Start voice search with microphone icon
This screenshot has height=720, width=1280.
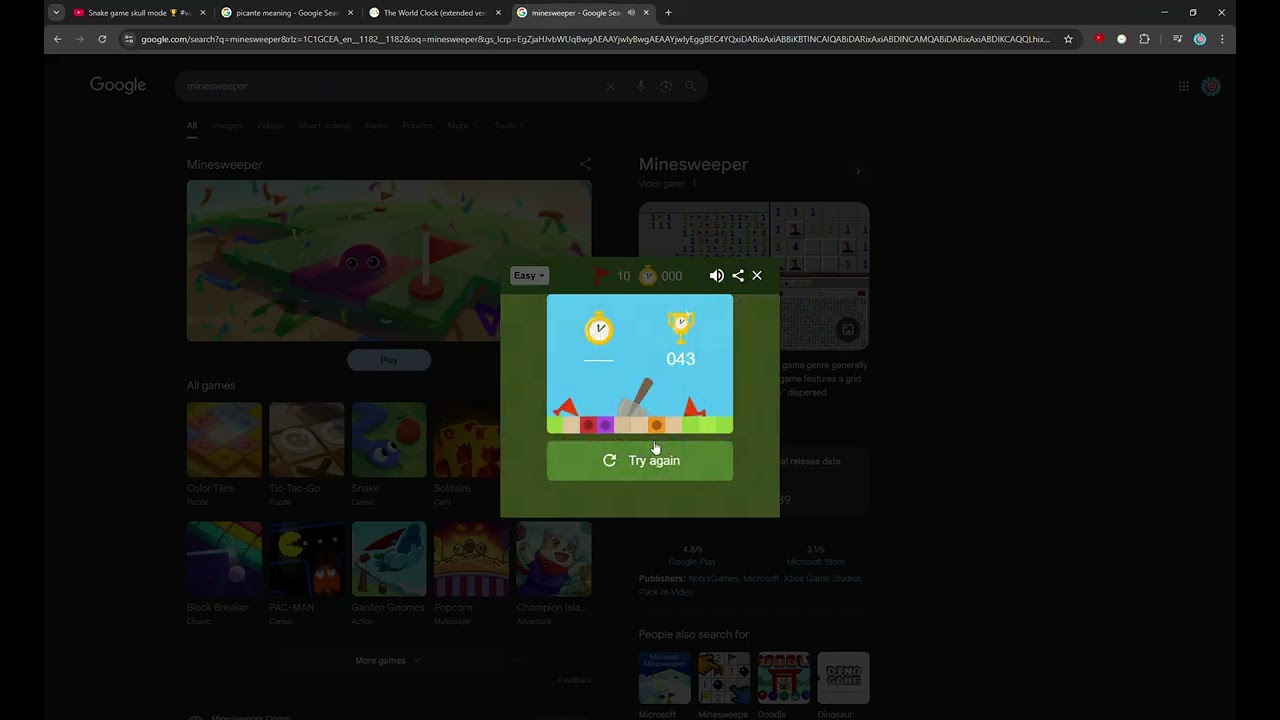click(641, 86)
